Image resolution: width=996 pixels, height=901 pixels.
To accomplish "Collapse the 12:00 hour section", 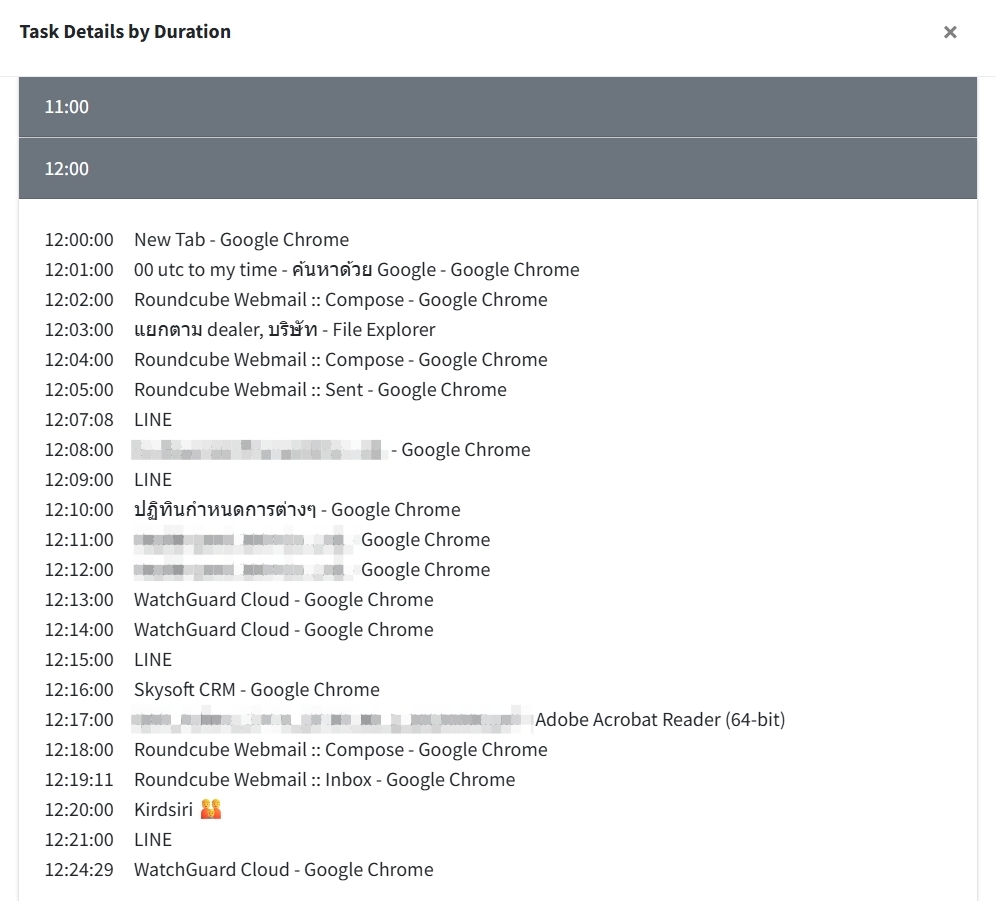I will pos(497,168).
